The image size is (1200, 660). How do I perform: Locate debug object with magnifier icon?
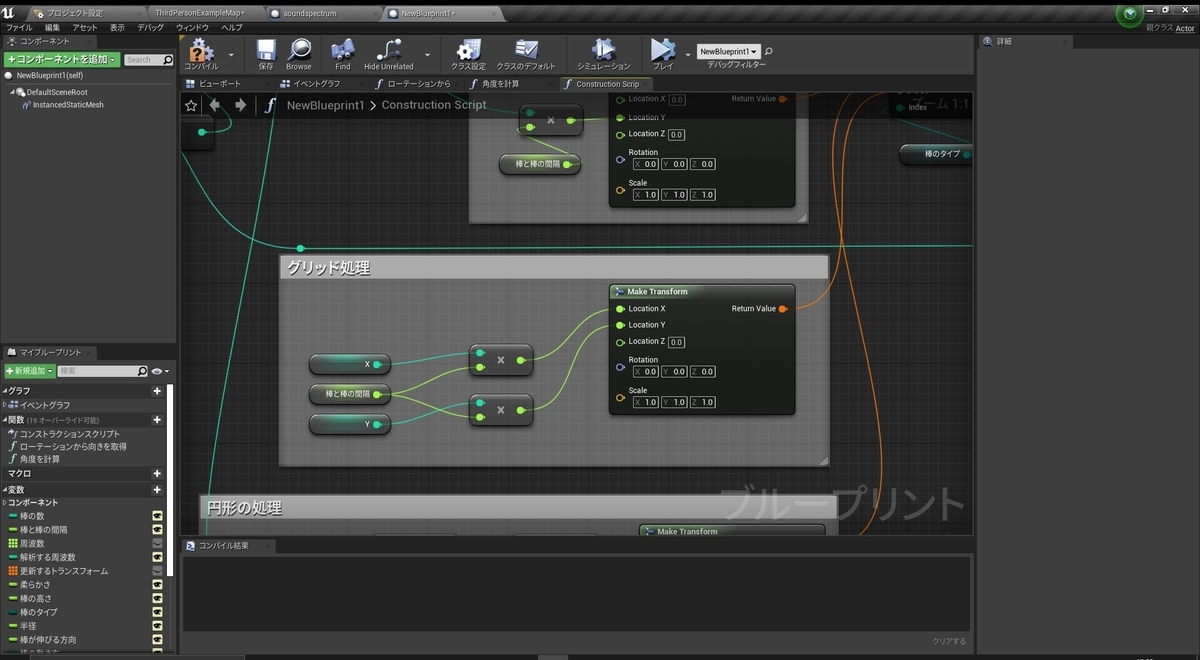pos(768,51)
